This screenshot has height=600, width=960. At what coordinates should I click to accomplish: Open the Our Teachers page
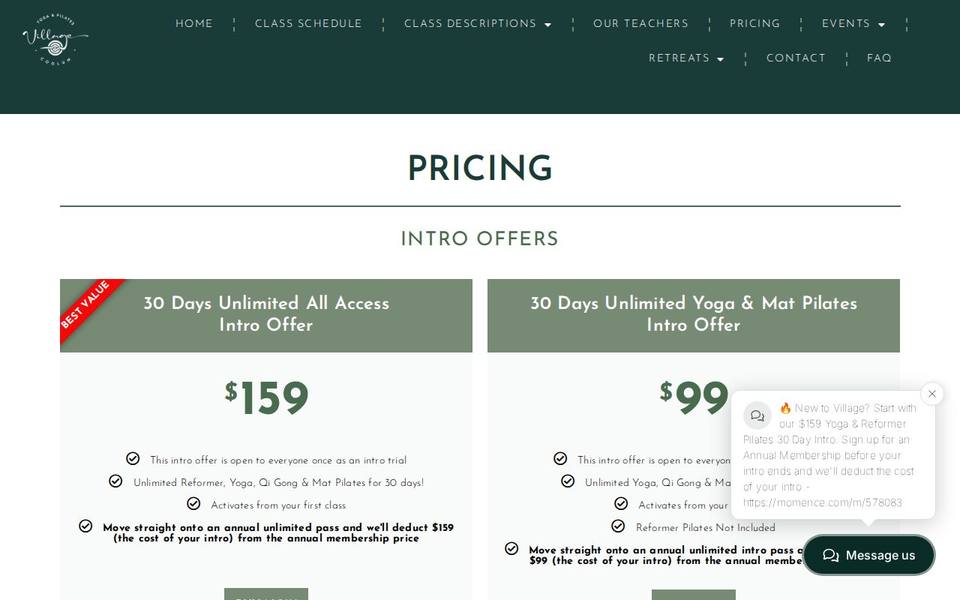(640, 24)
